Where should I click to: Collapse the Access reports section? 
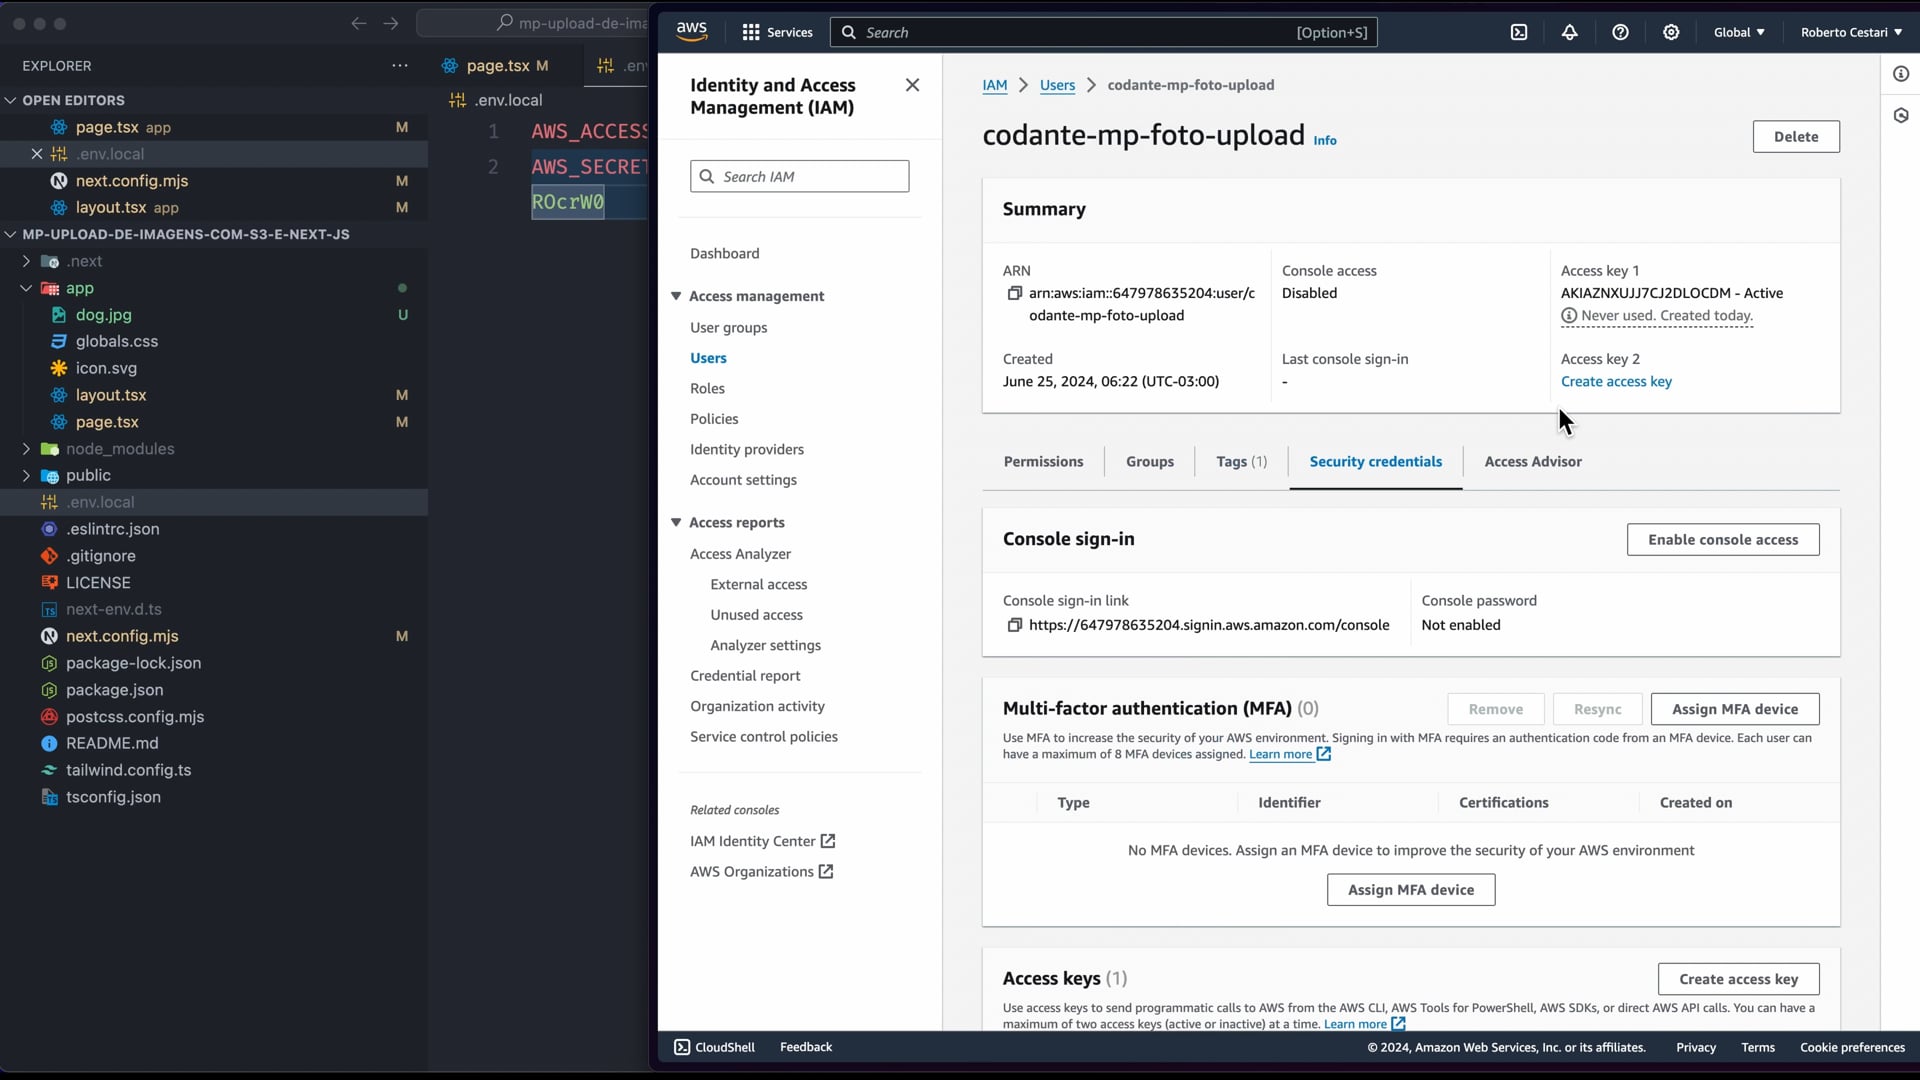[x=676, y=522]
